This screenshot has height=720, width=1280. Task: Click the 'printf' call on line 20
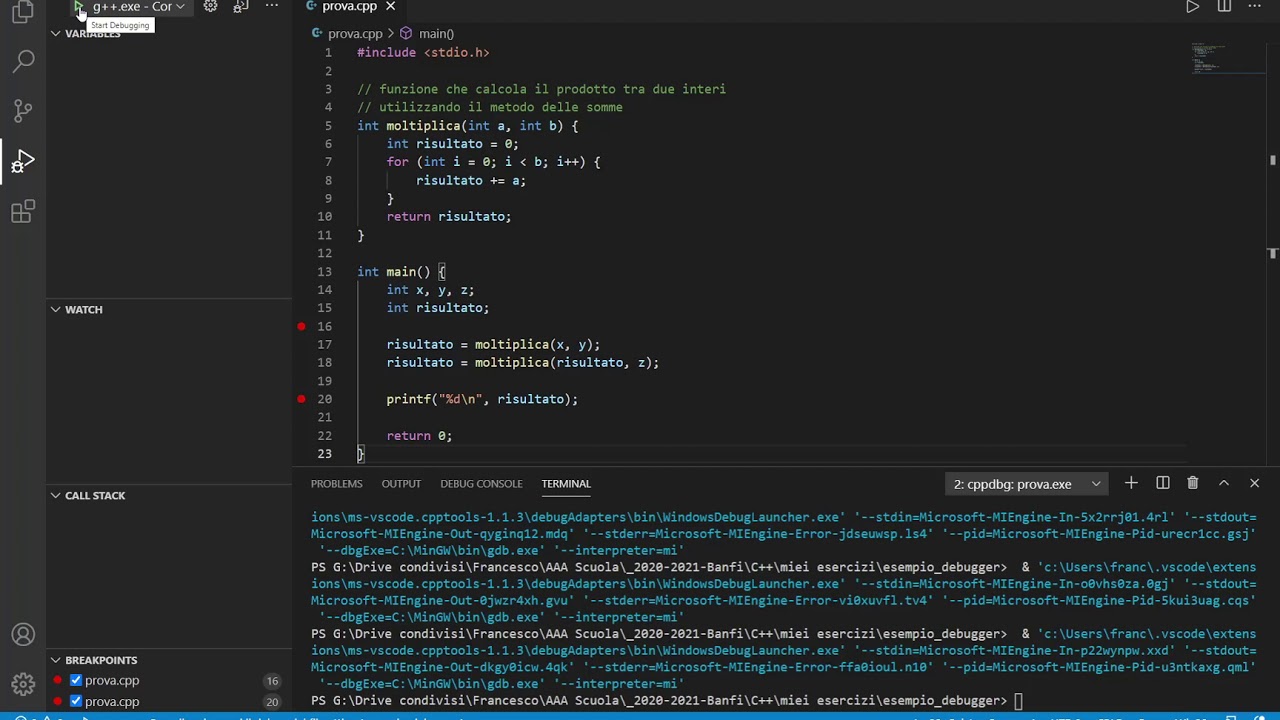[409, 399]
